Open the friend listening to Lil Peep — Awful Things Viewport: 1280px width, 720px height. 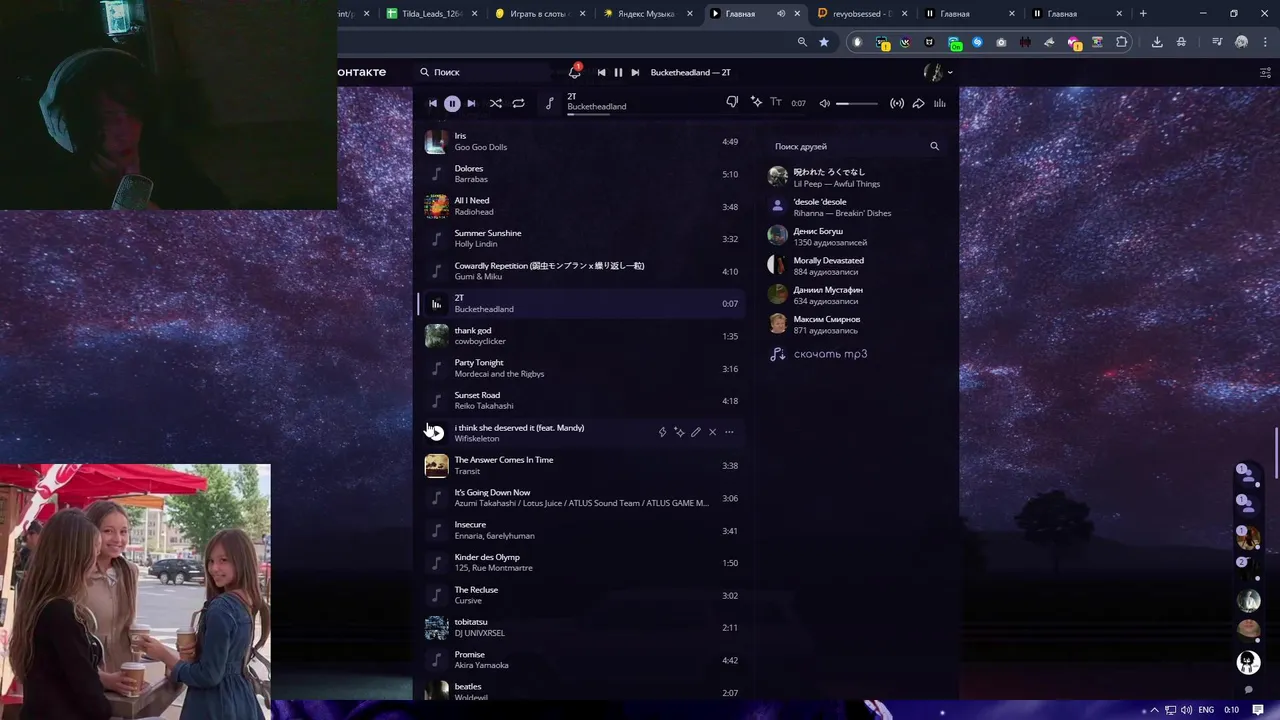click(855, 177)
